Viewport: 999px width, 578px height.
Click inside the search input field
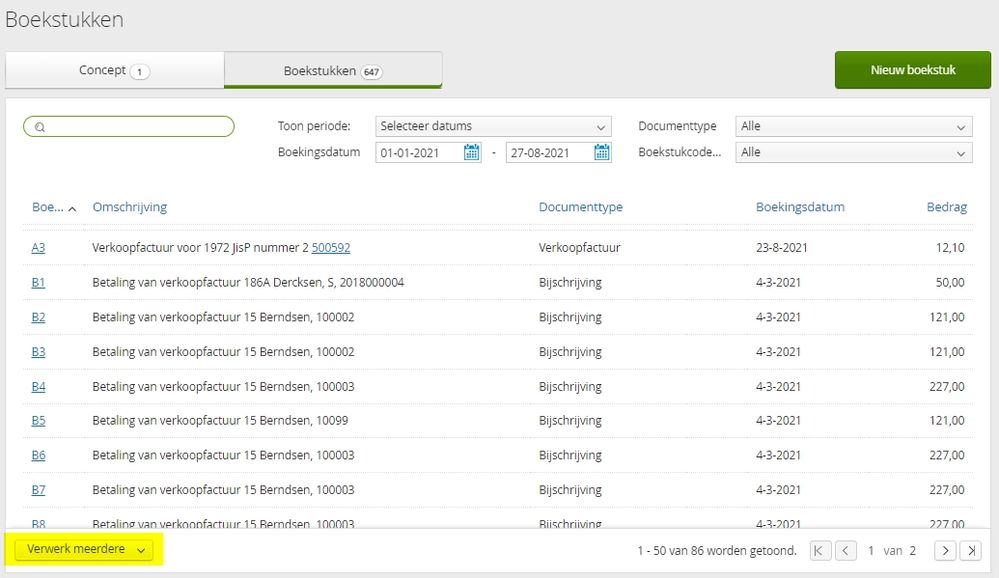(138, 127)
